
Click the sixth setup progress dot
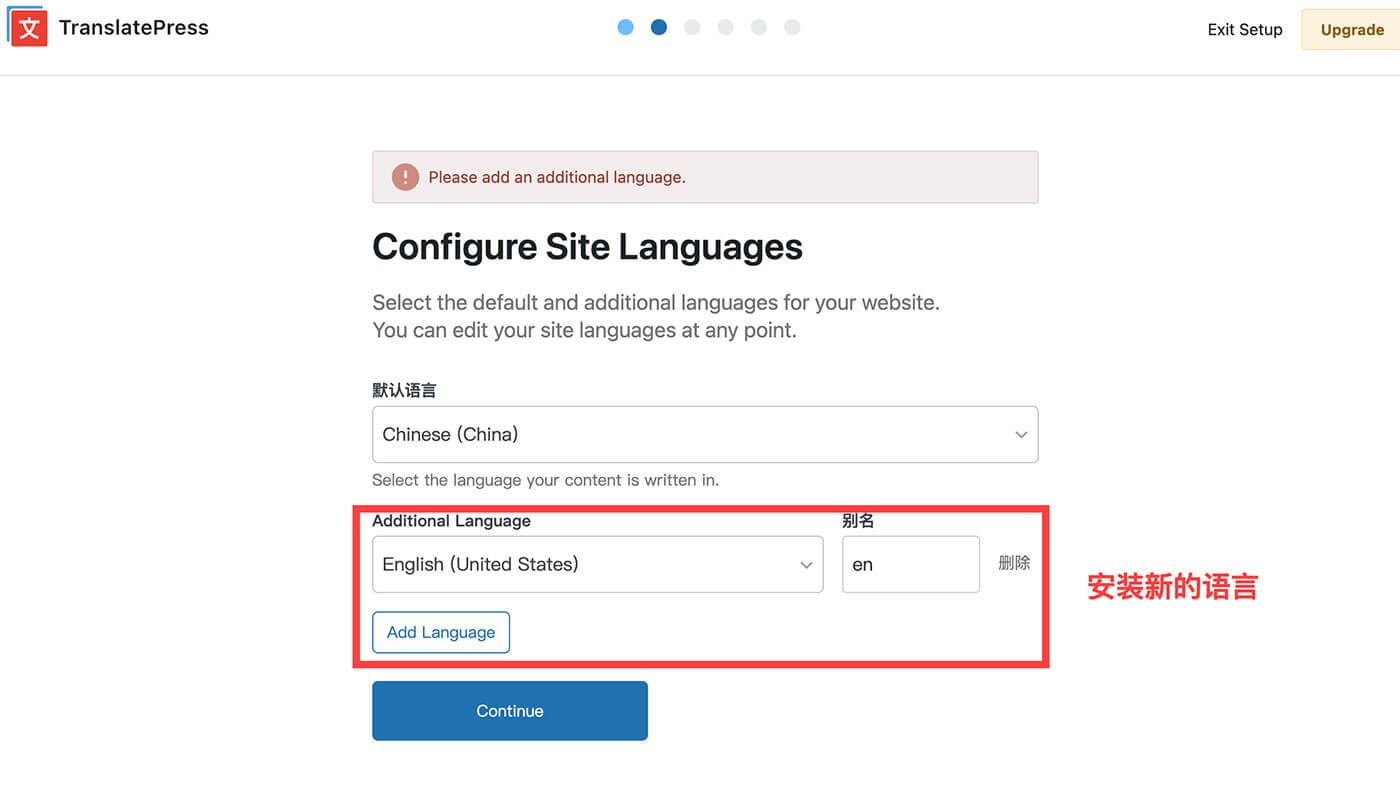[792, 27]
